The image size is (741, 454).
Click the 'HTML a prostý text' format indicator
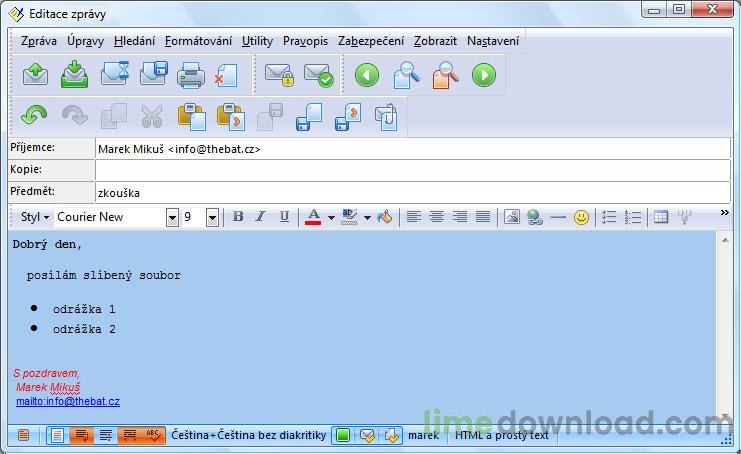pos(502,435)
